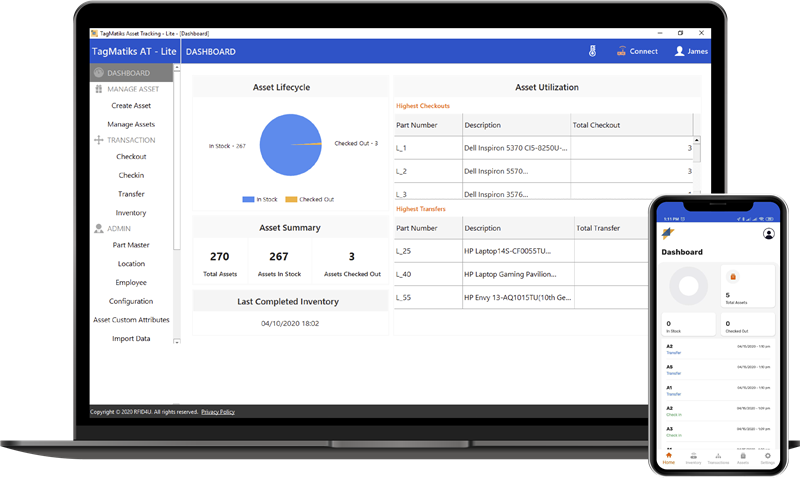Tap the In Stock card on phone
Image resolution: width=800 pixels, height=478 pixels.
click(x=688, y=325)
